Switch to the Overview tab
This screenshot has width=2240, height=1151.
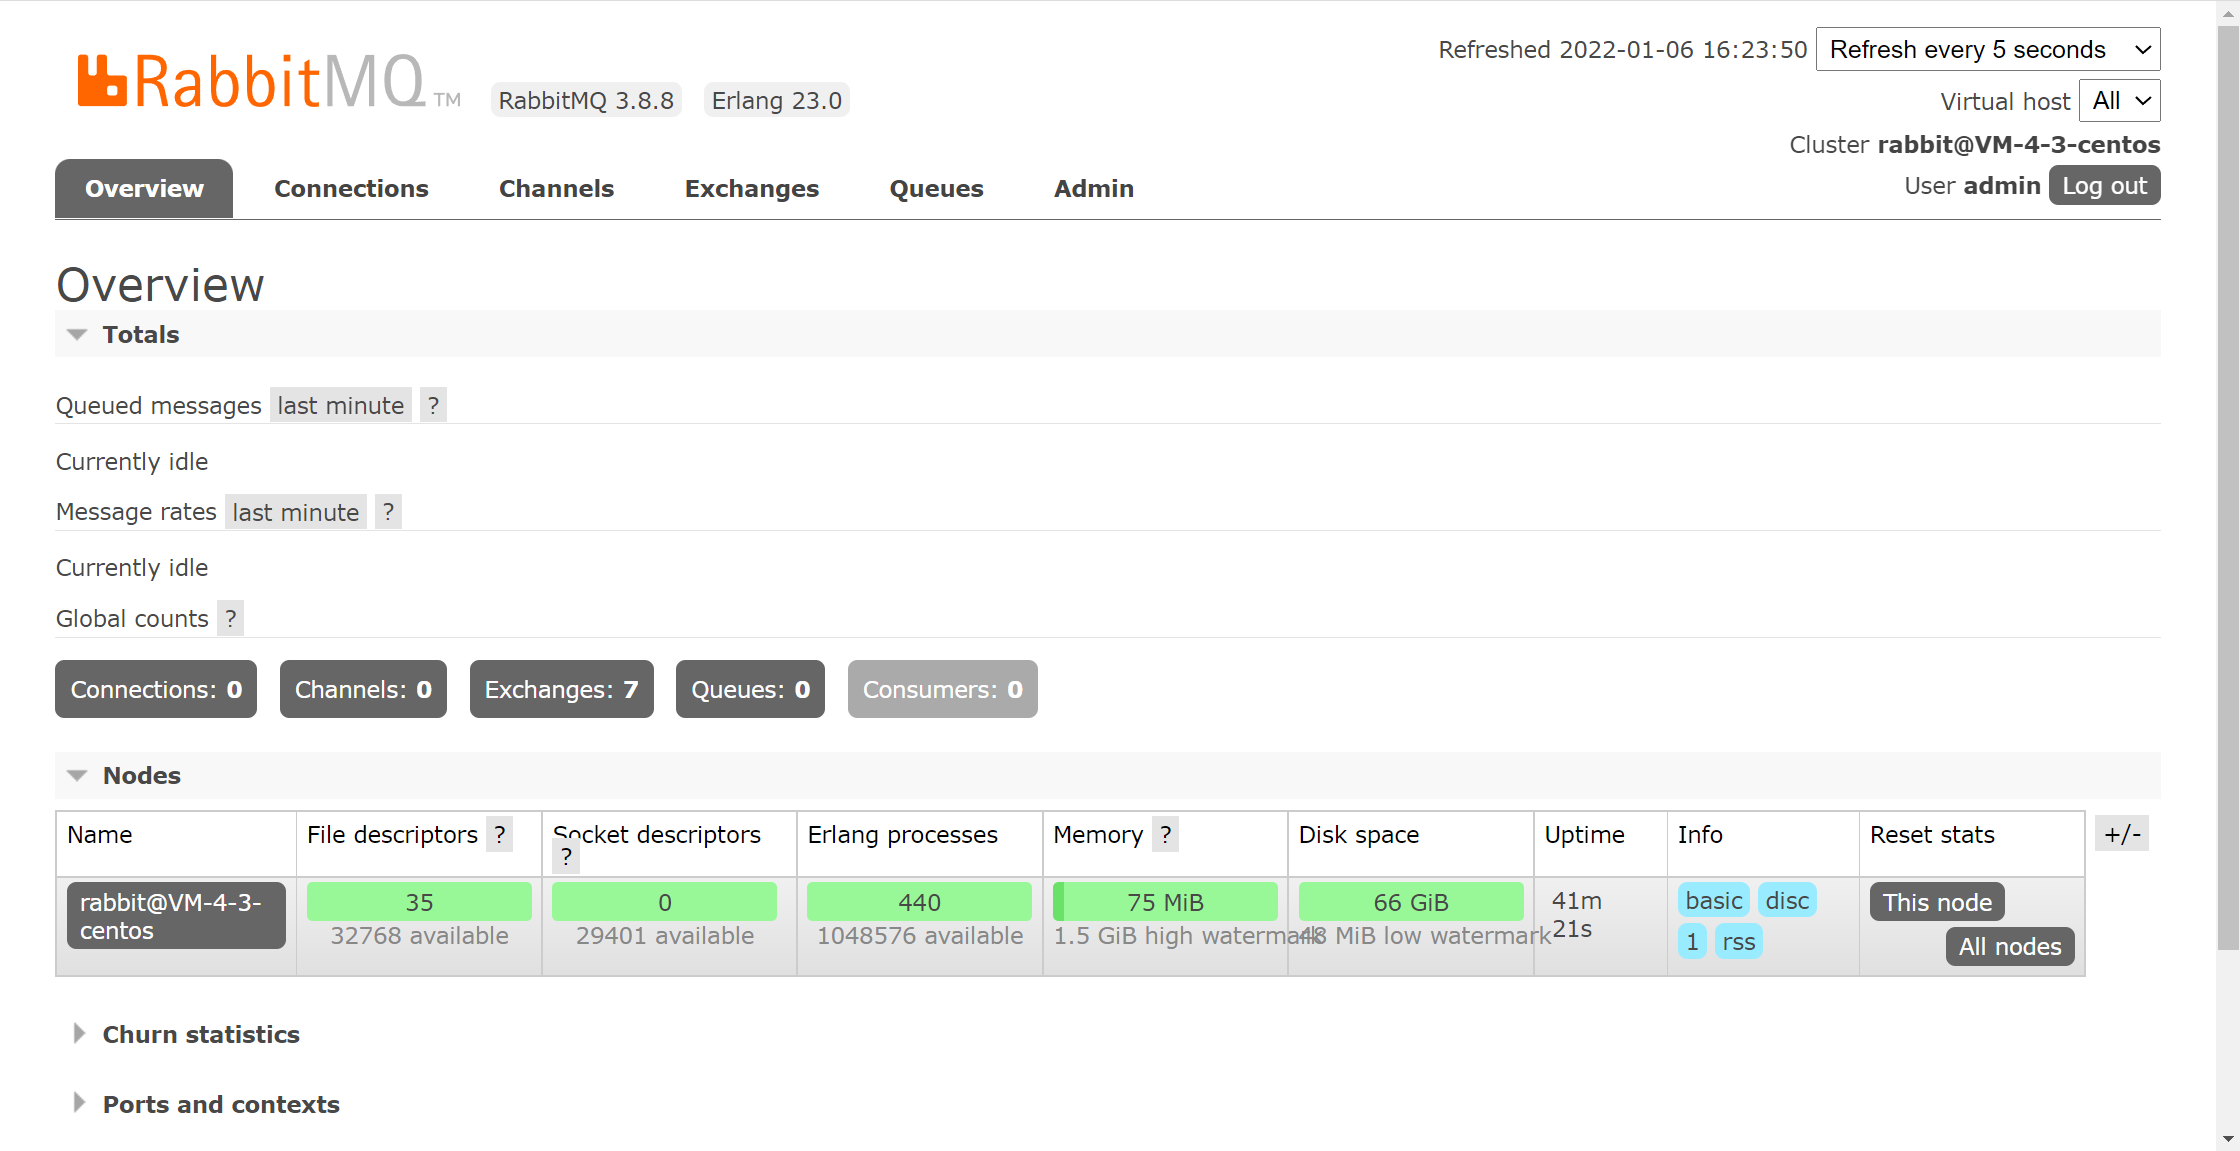point(144,188)
